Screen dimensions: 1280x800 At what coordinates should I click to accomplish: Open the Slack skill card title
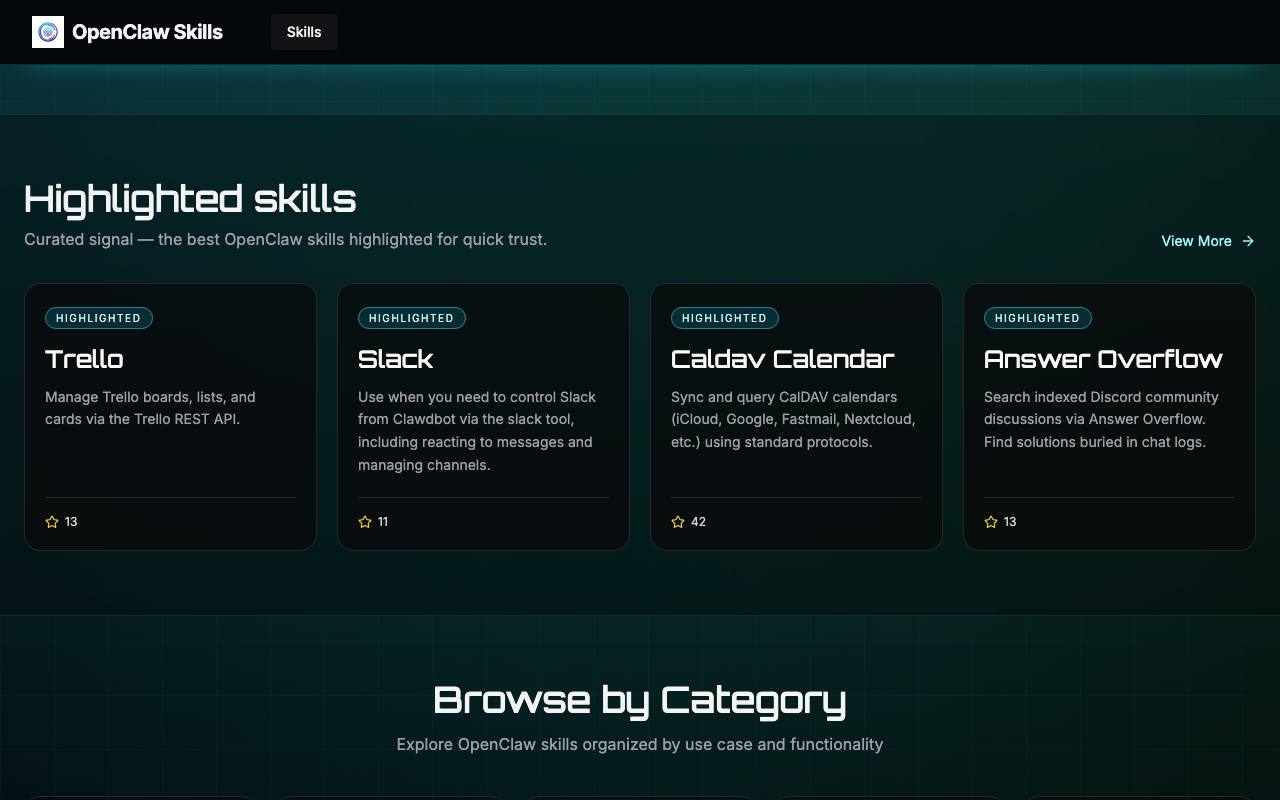pos(395,359)
